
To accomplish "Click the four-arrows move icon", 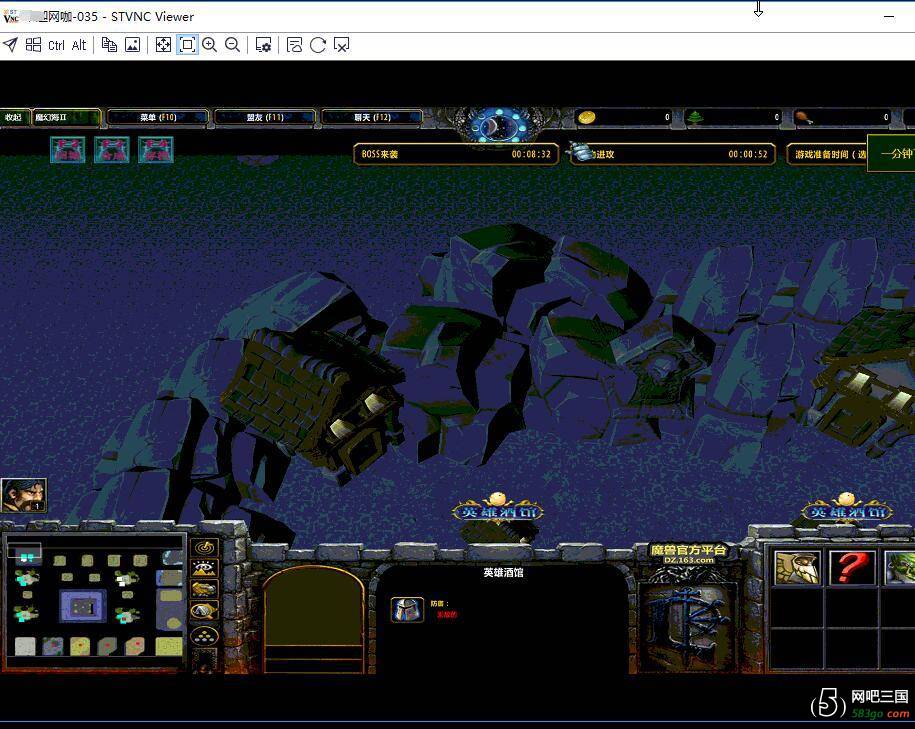I will click(163, 45).
